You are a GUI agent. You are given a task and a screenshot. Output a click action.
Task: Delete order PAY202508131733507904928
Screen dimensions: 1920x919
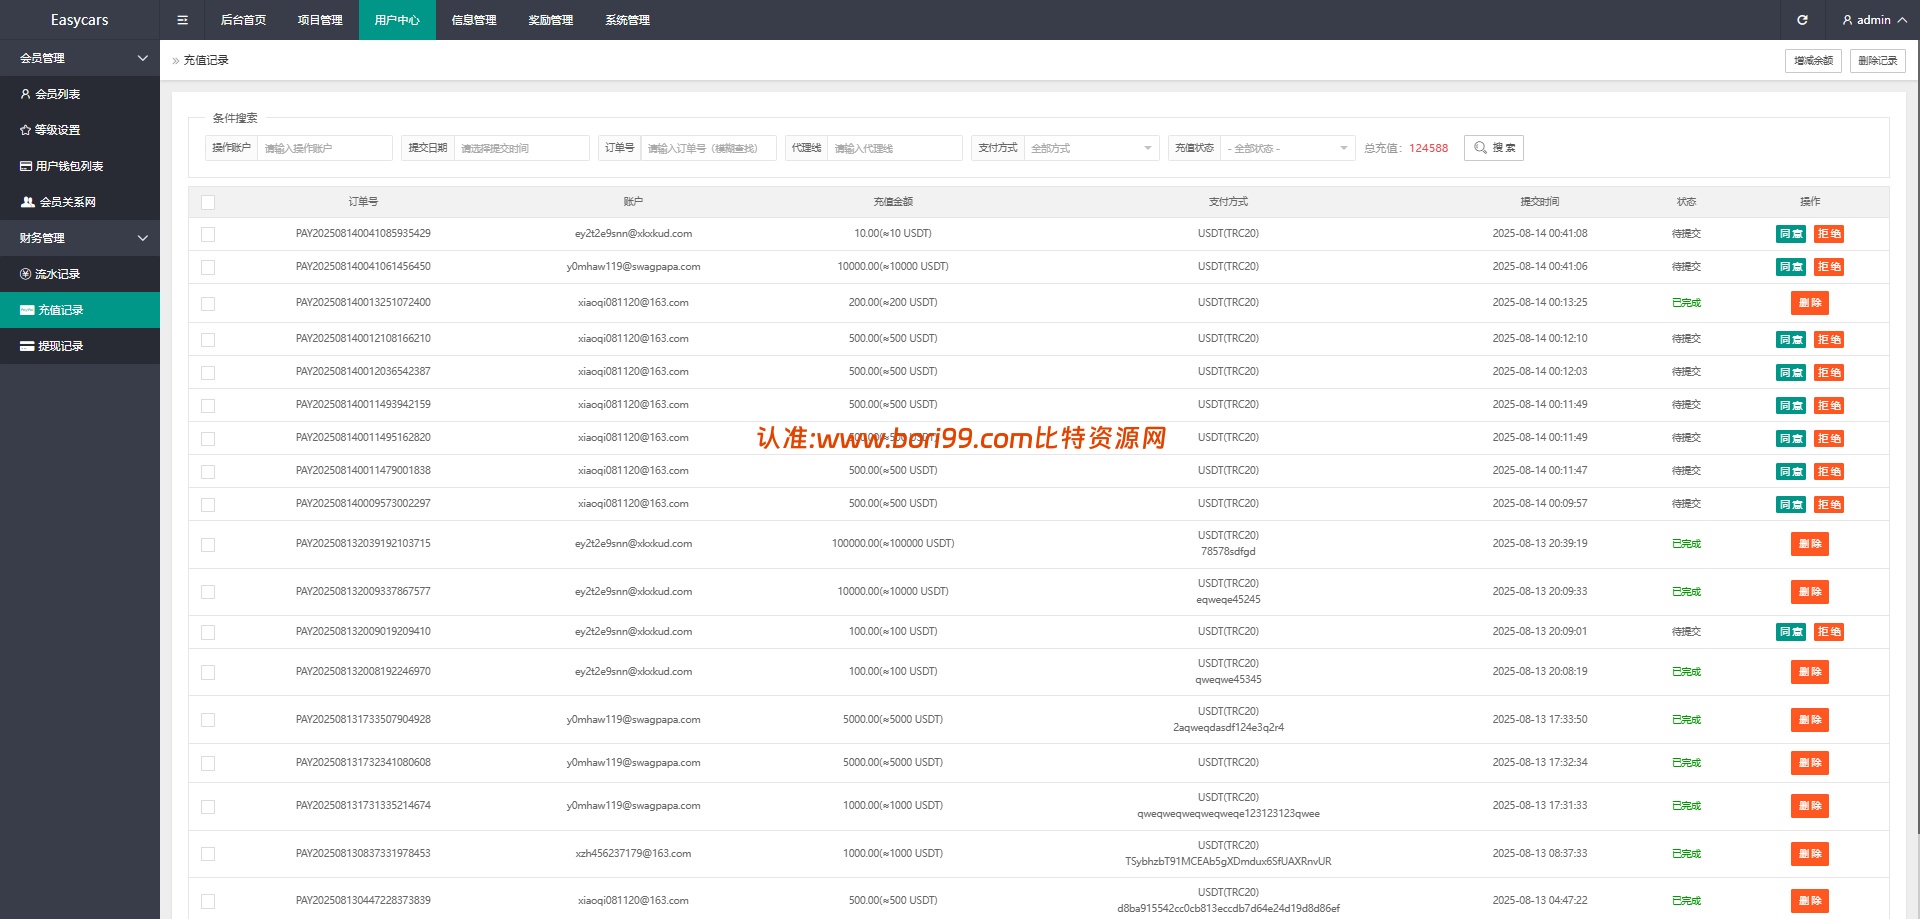pyautogui.click(x=1810, y=720)
